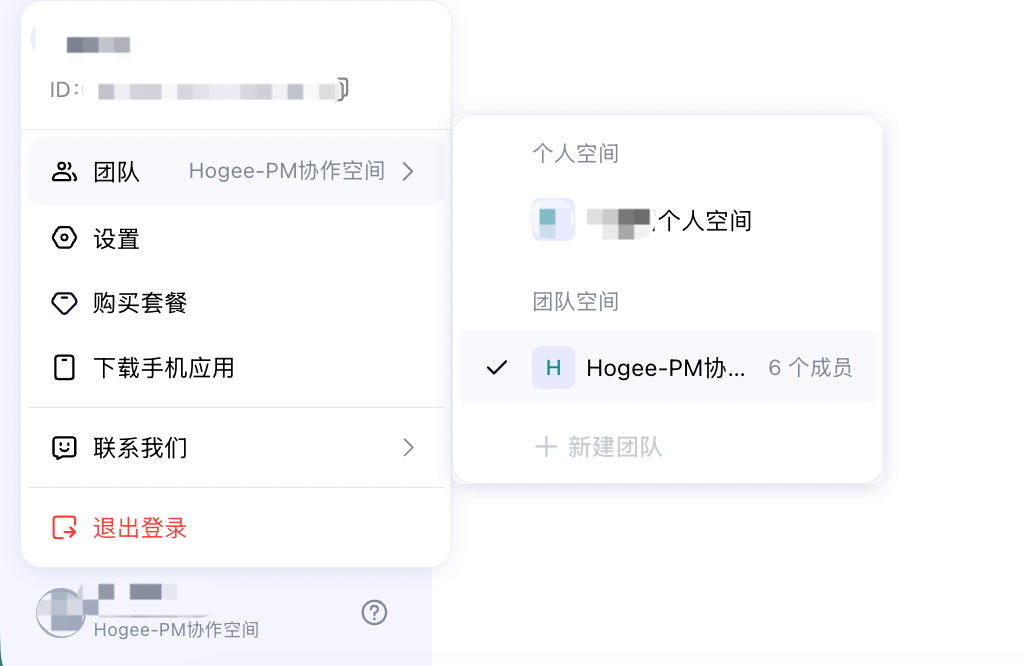The image size is (1024, 666).
Task: Click the plus icon for 新建团队
Action: [x=546, y=447]
